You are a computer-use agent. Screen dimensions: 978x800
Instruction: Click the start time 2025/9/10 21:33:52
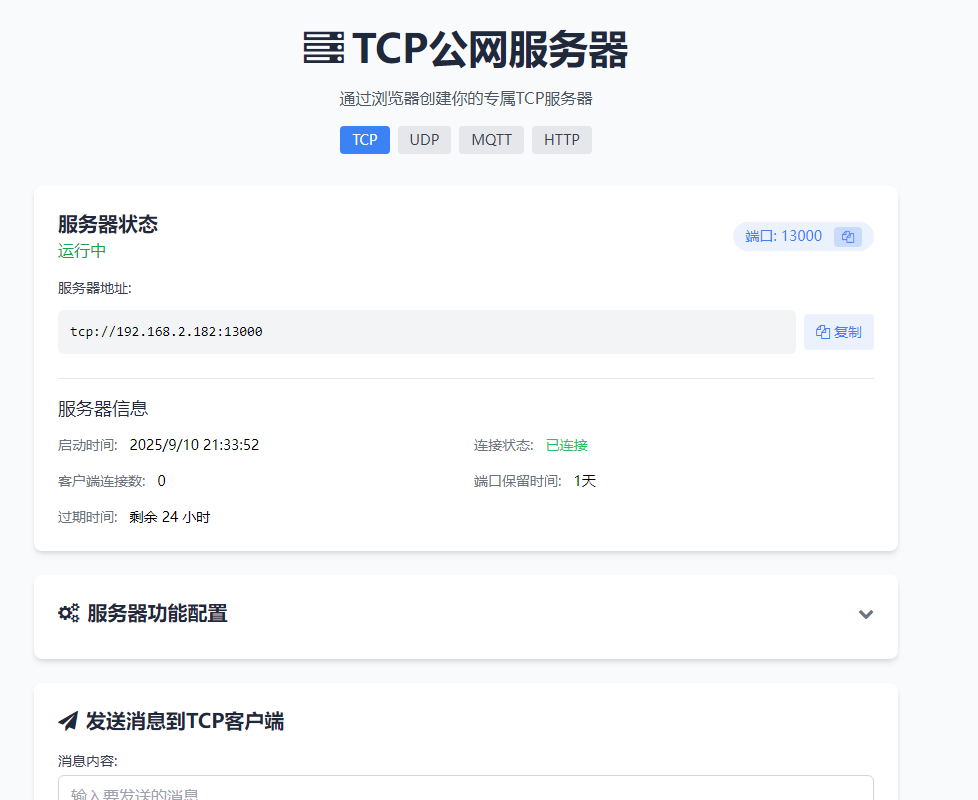click(x=194, y=445)
